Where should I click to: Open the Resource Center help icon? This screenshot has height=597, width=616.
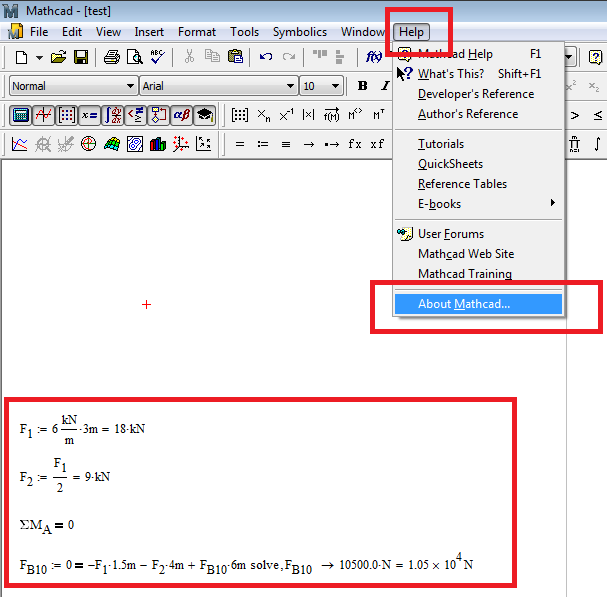point(596,57)
